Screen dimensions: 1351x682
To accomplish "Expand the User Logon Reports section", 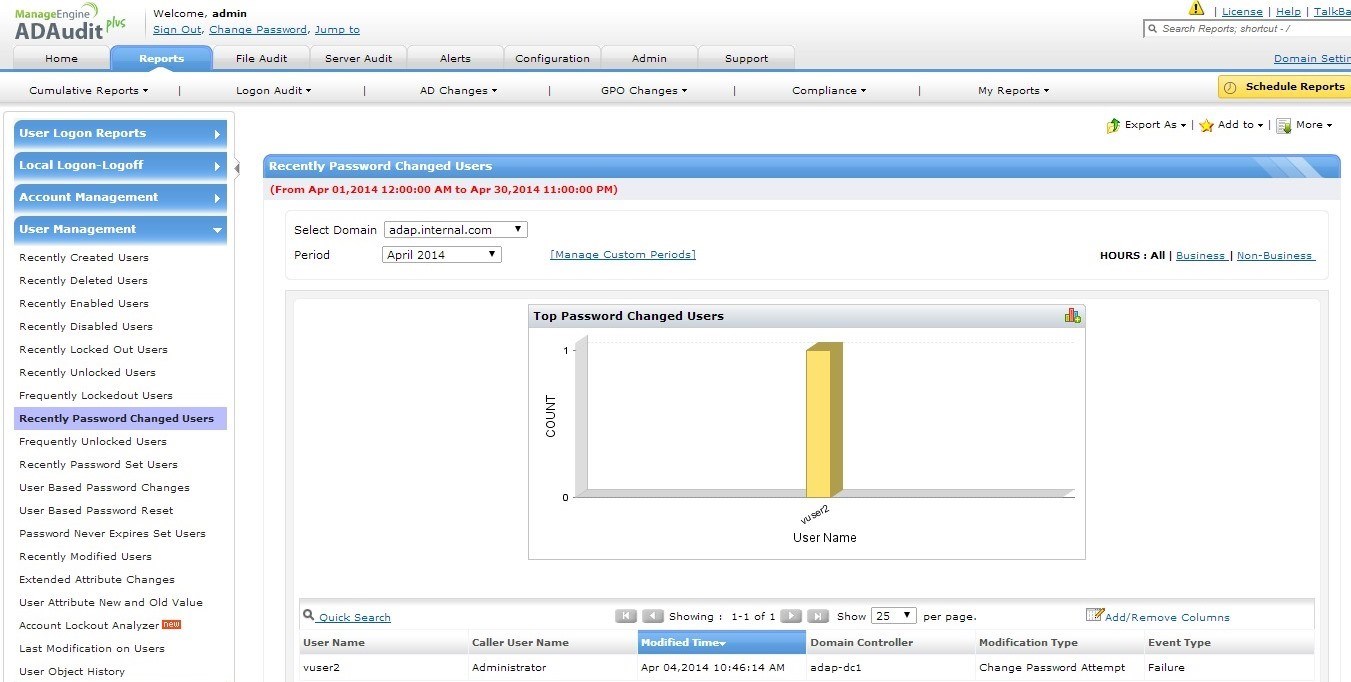I will click(x=120, y=134).
